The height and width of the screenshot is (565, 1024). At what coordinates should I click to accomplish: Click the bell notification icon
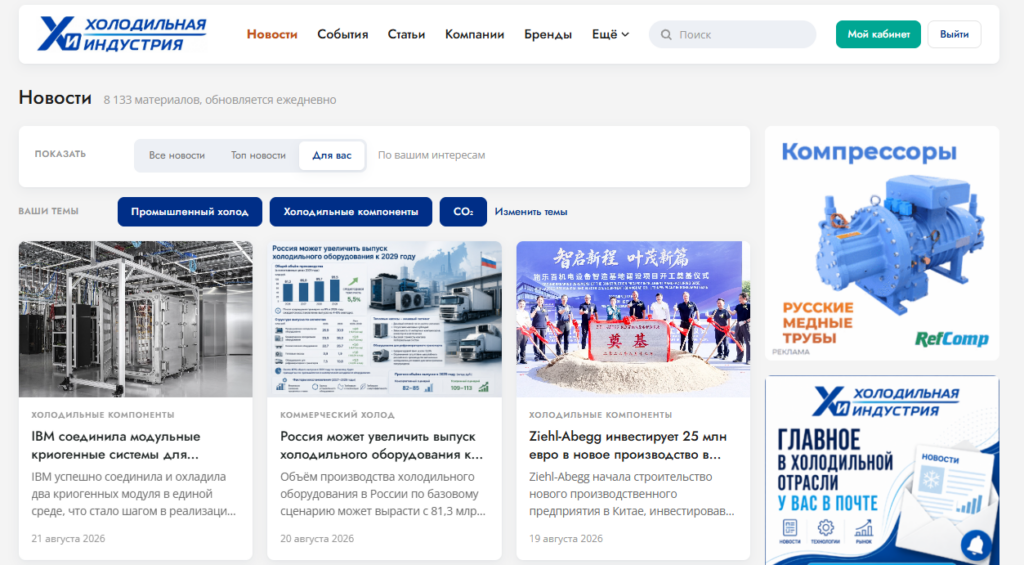point(977,544)
